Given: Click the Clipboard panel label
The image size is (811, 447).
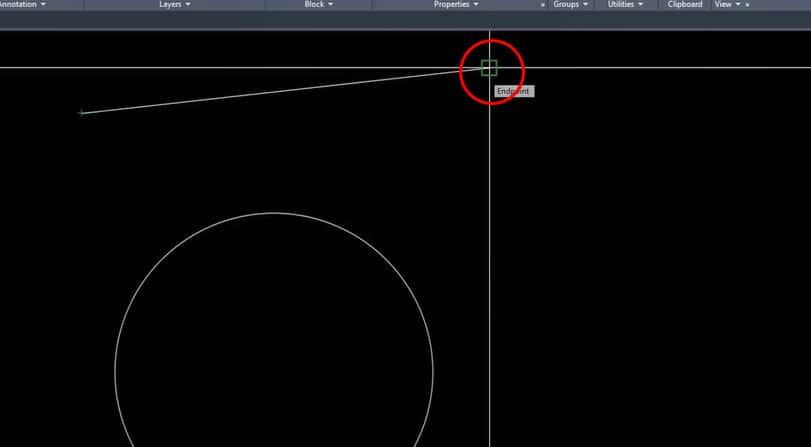Looking at the screenshot, I should click(x=685, y=4).
